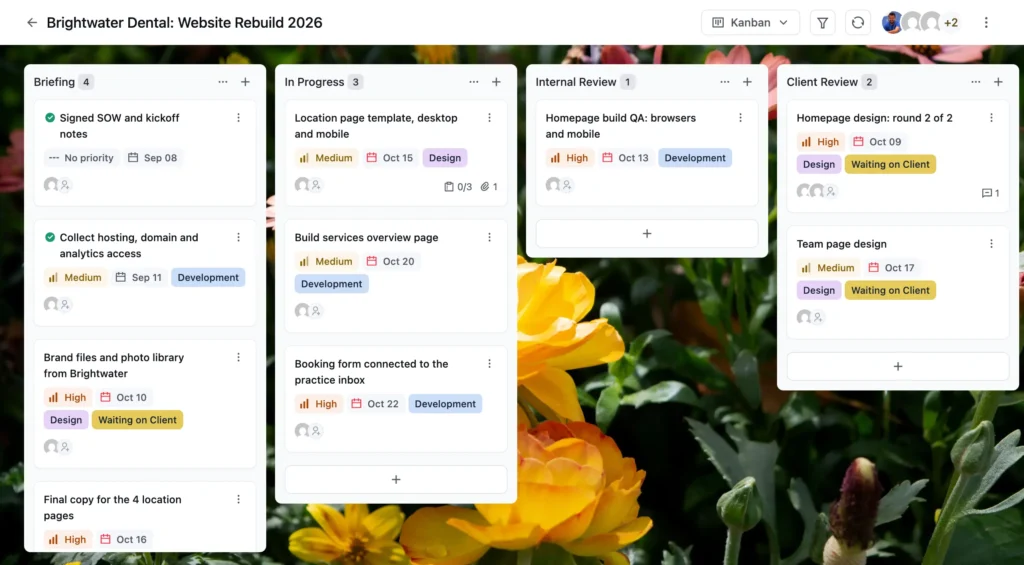
Task: Click Brightwater Dental project title
Action: pyautogui.click(x=184, y=23)
